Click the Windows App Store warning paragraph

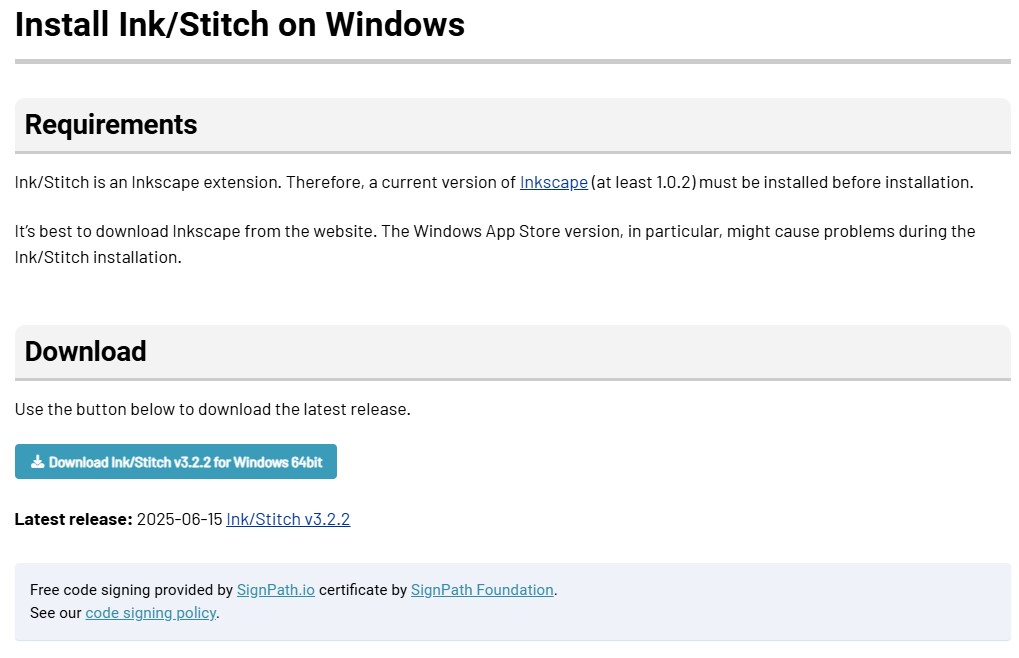pyautogui.click(x=495, y=244)
